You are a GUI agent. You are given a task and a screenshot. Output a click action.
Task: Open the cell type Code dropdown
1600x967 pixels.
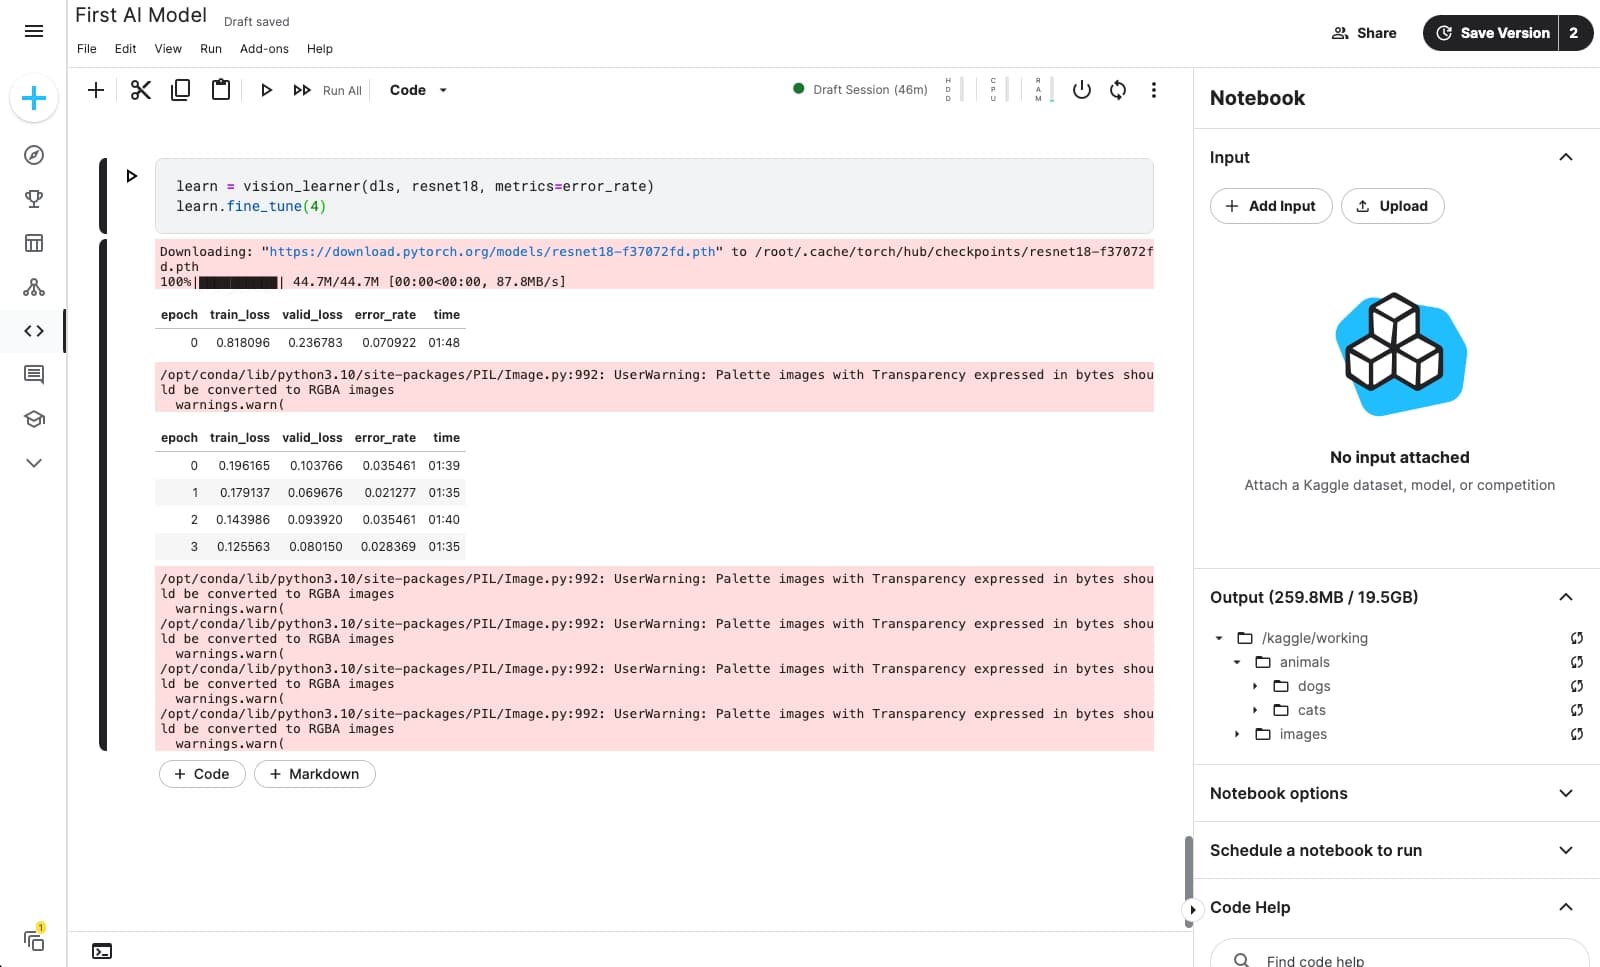[x=418, y=90]
